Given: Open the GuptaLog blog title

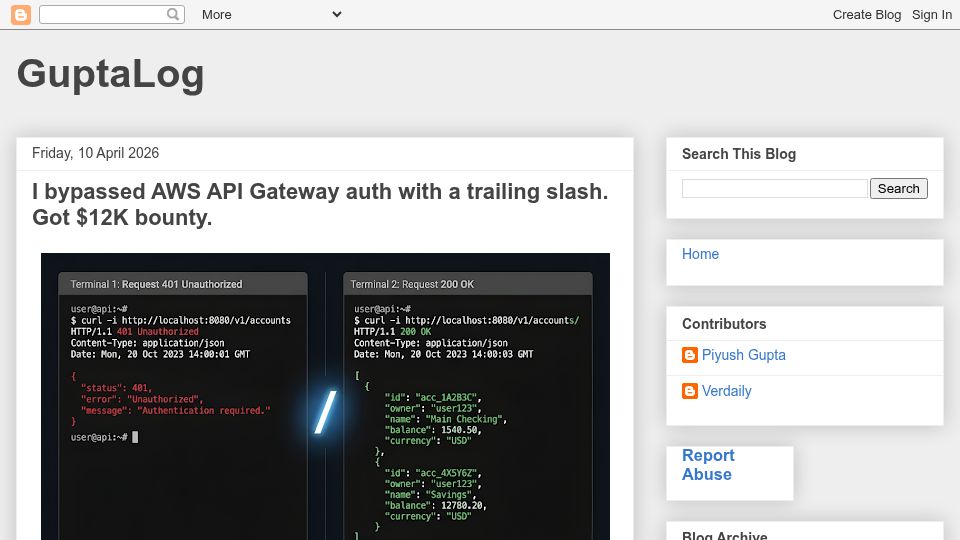Looking at the screenshot, I should pos(110,74).
